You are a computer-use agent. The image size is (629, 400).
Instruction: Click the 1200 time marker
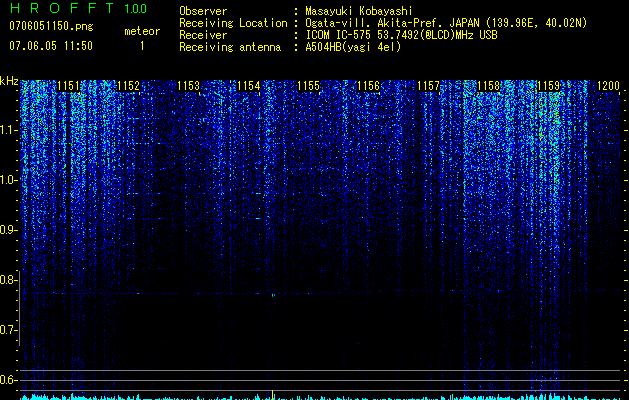(x=608, y=85)
